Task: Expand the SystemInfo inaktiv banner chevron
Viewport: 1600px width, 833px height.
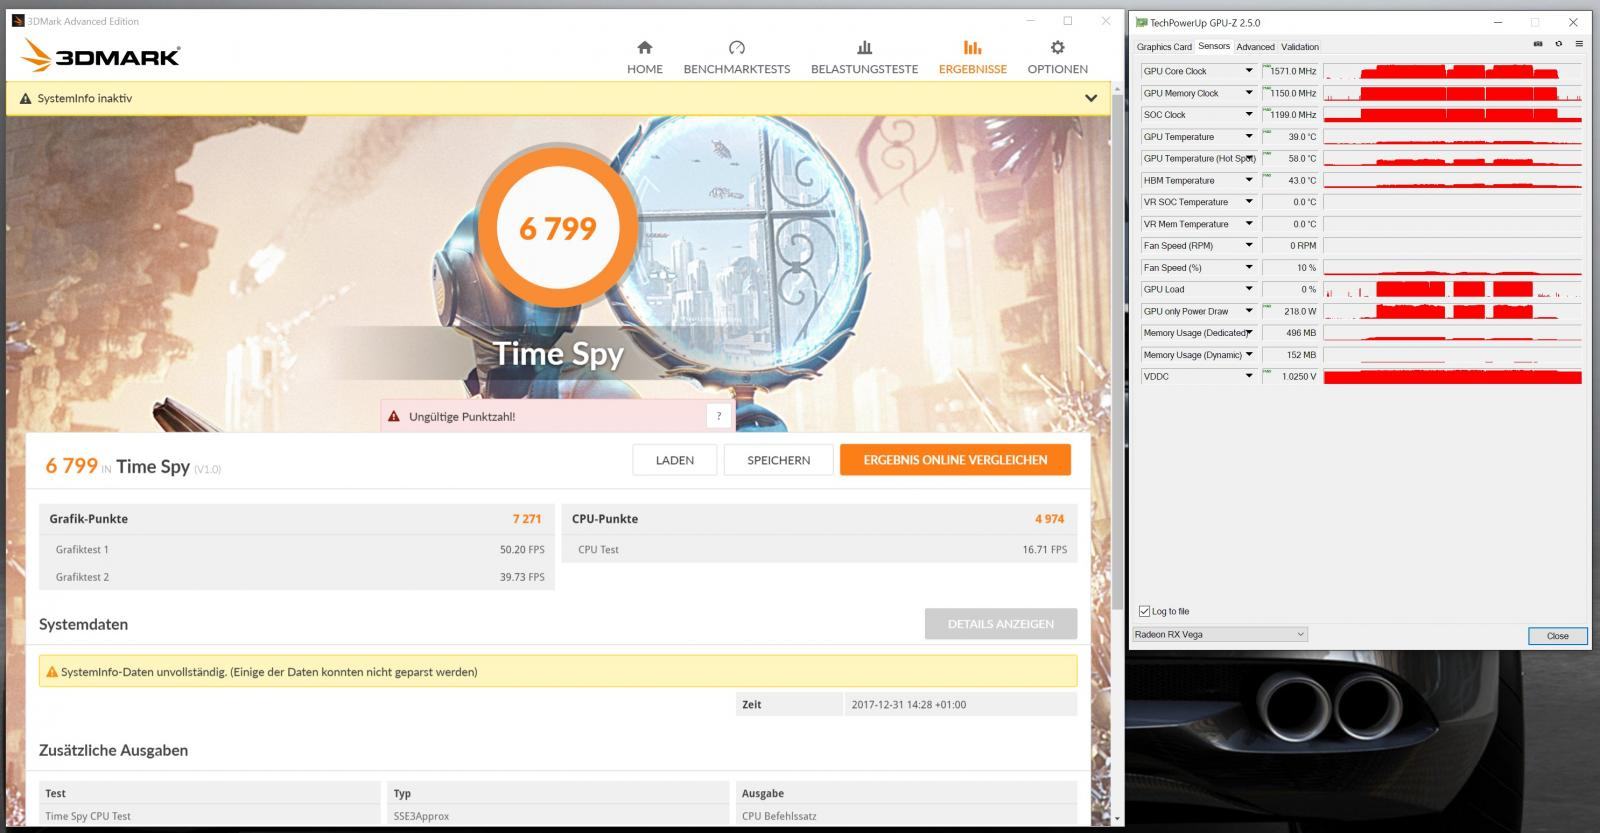Action: click(1091, 98)
